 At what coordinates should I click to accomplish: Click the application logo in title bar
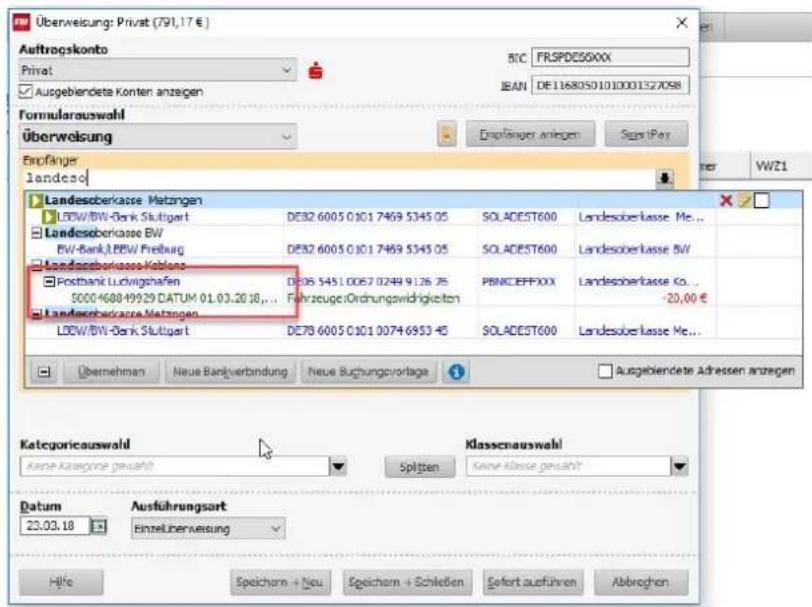click(21, 23)
